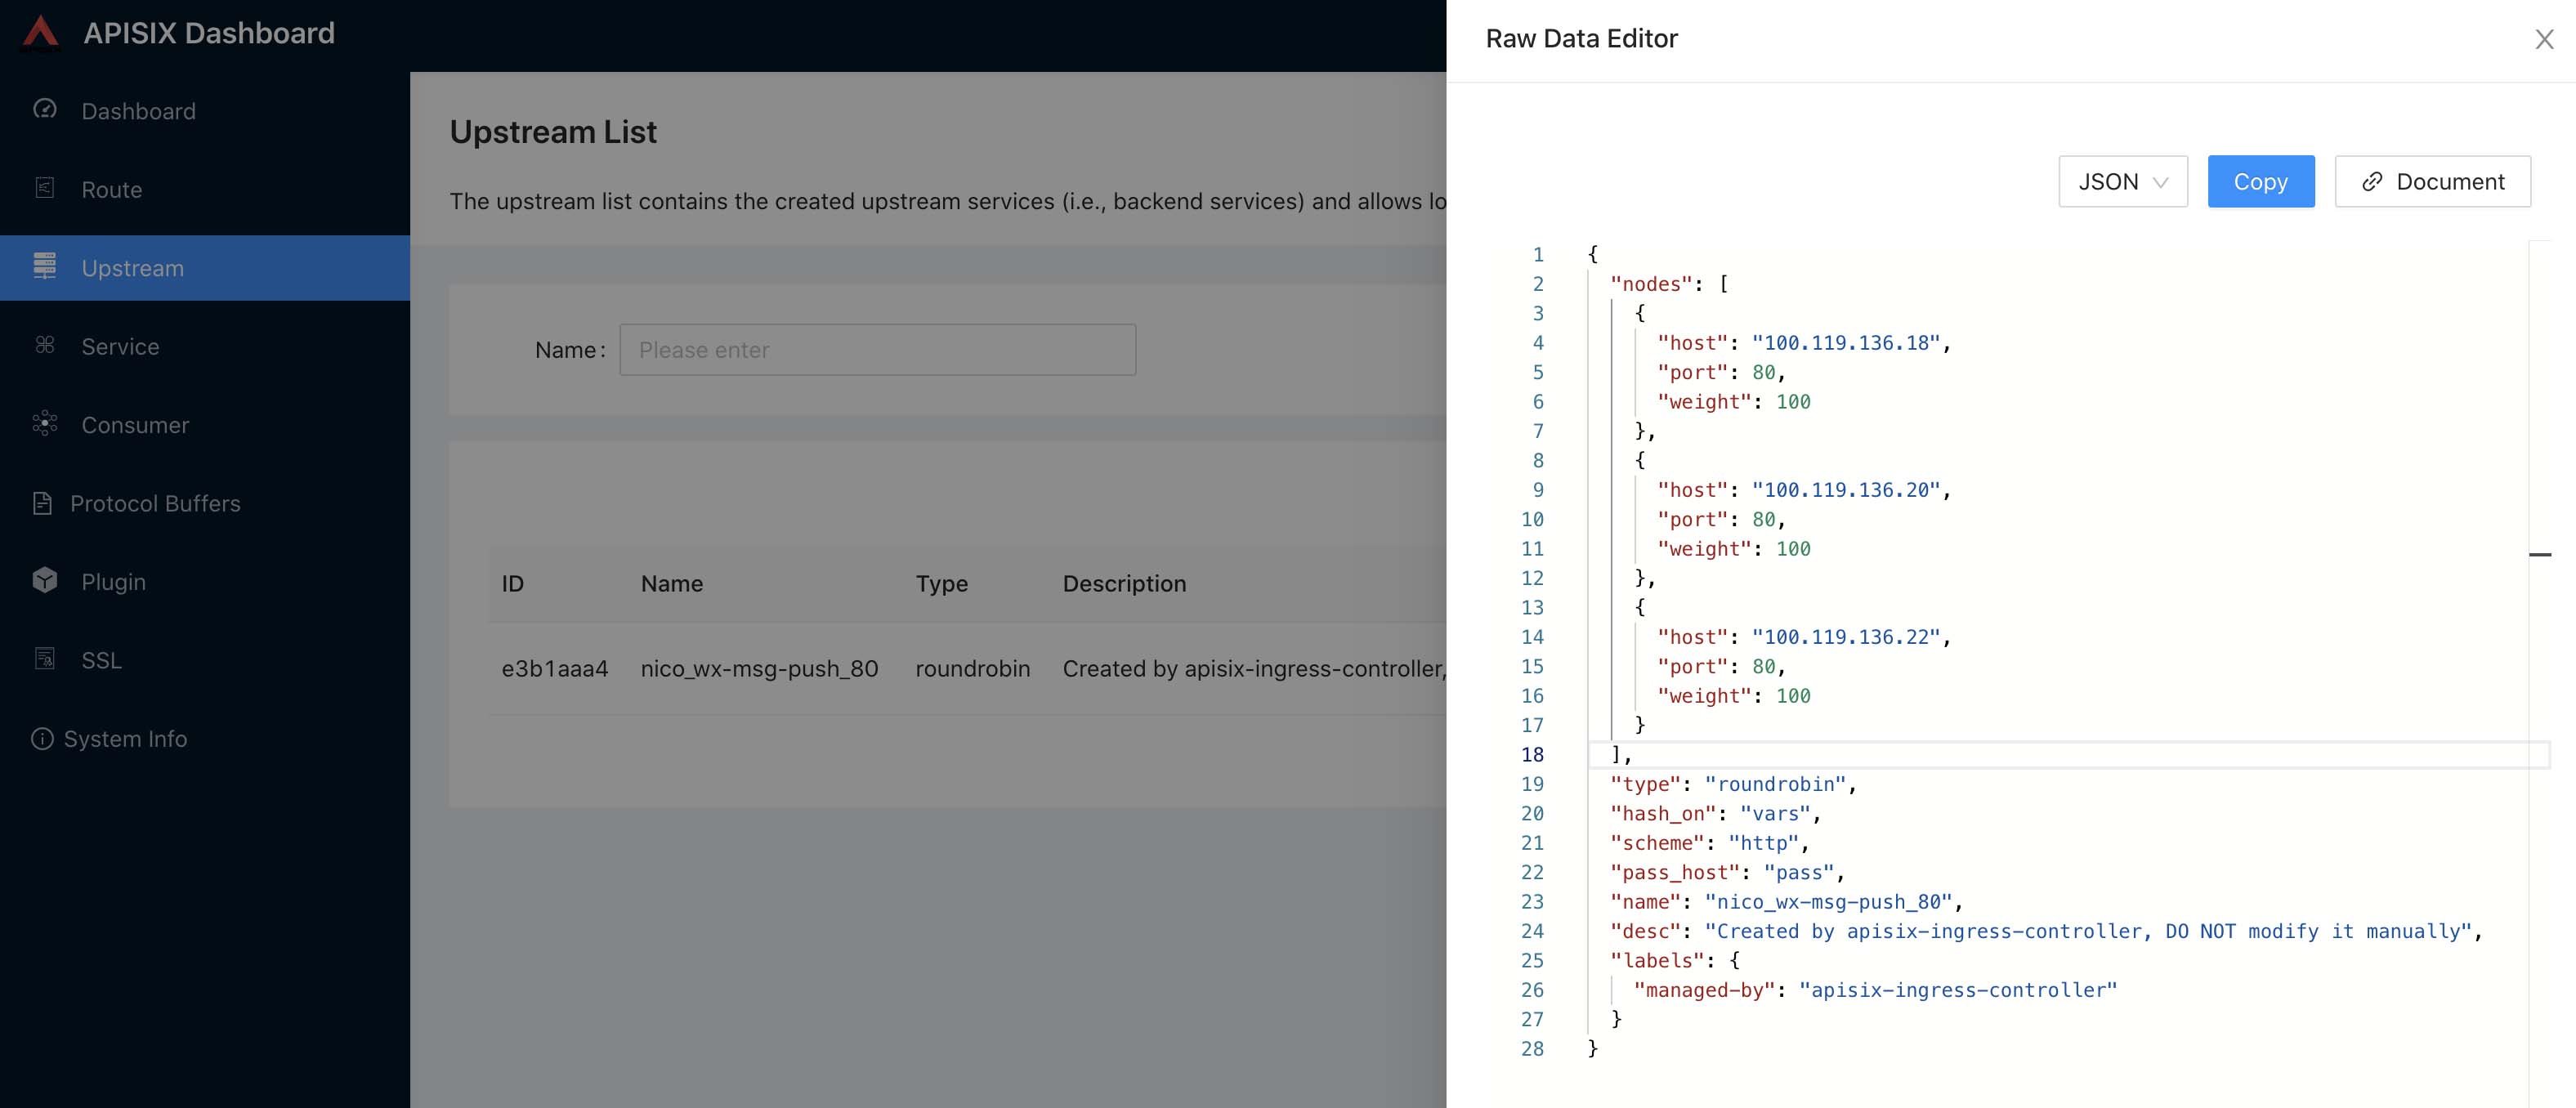Open the Dashboard menu item
This screenshot has height=1108, width=2576.
(205, 111)
